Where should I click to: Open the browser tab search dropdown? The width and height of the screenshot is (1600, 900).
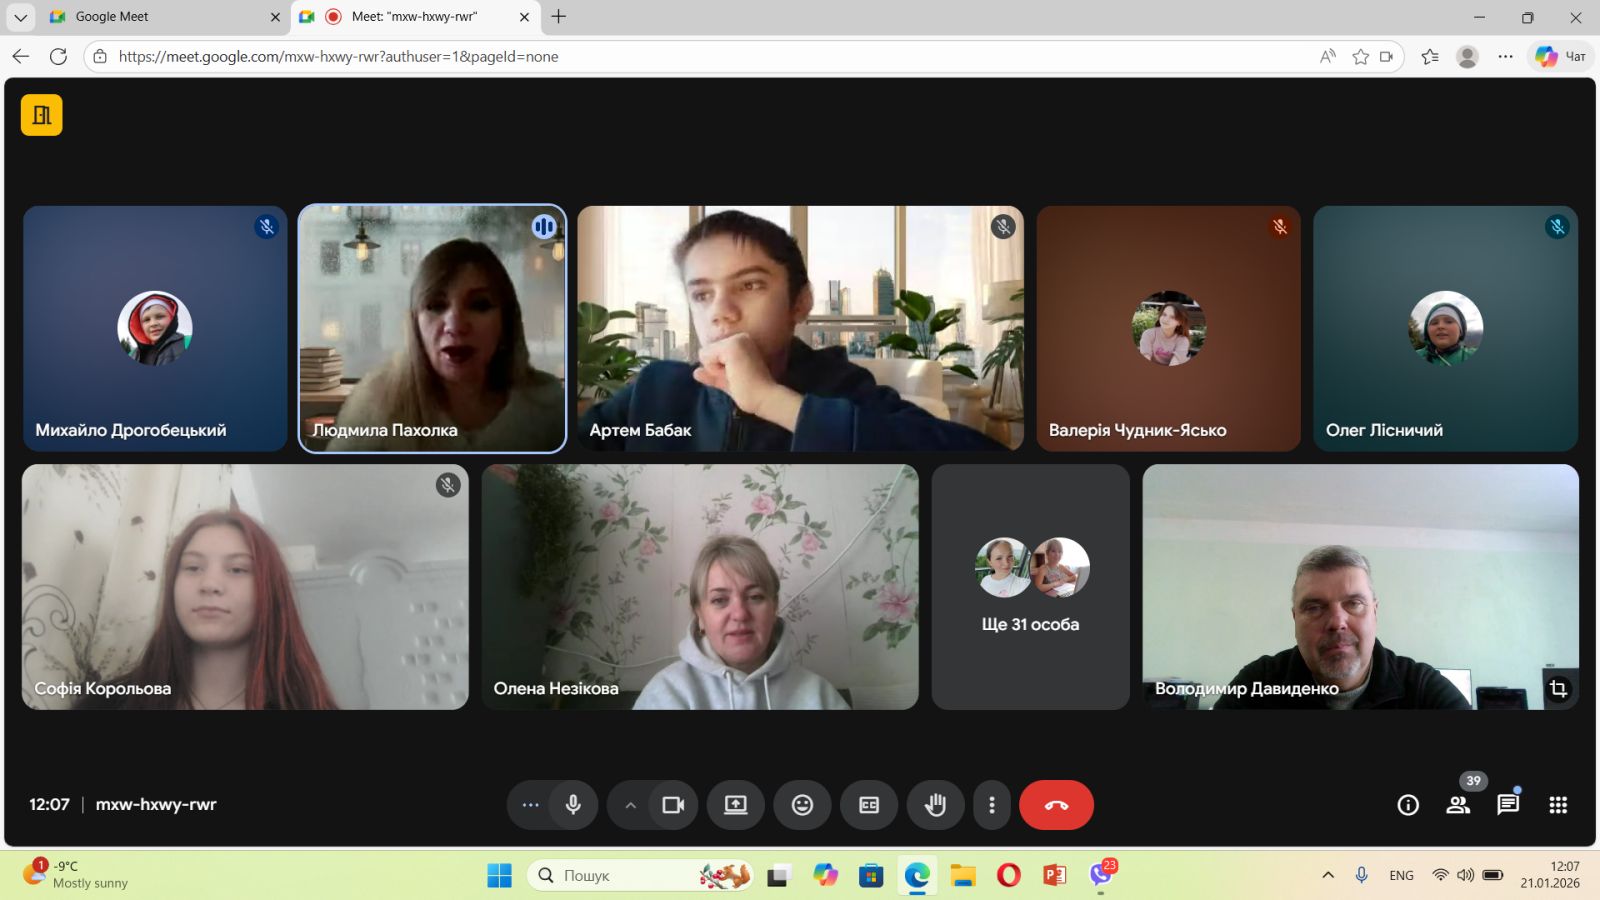(20, 17)
